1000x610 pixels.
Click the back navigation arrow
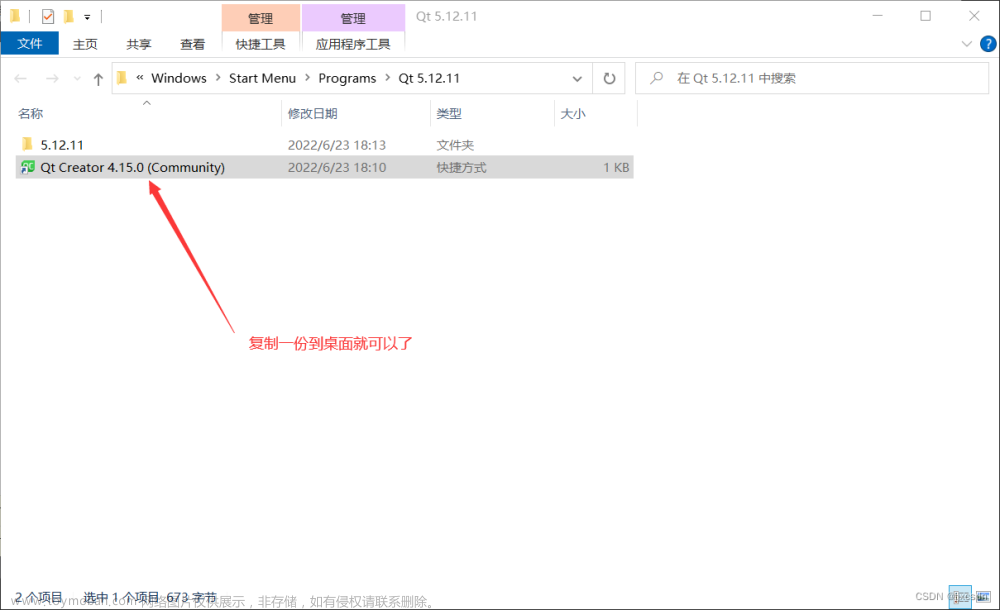point(20,78)
